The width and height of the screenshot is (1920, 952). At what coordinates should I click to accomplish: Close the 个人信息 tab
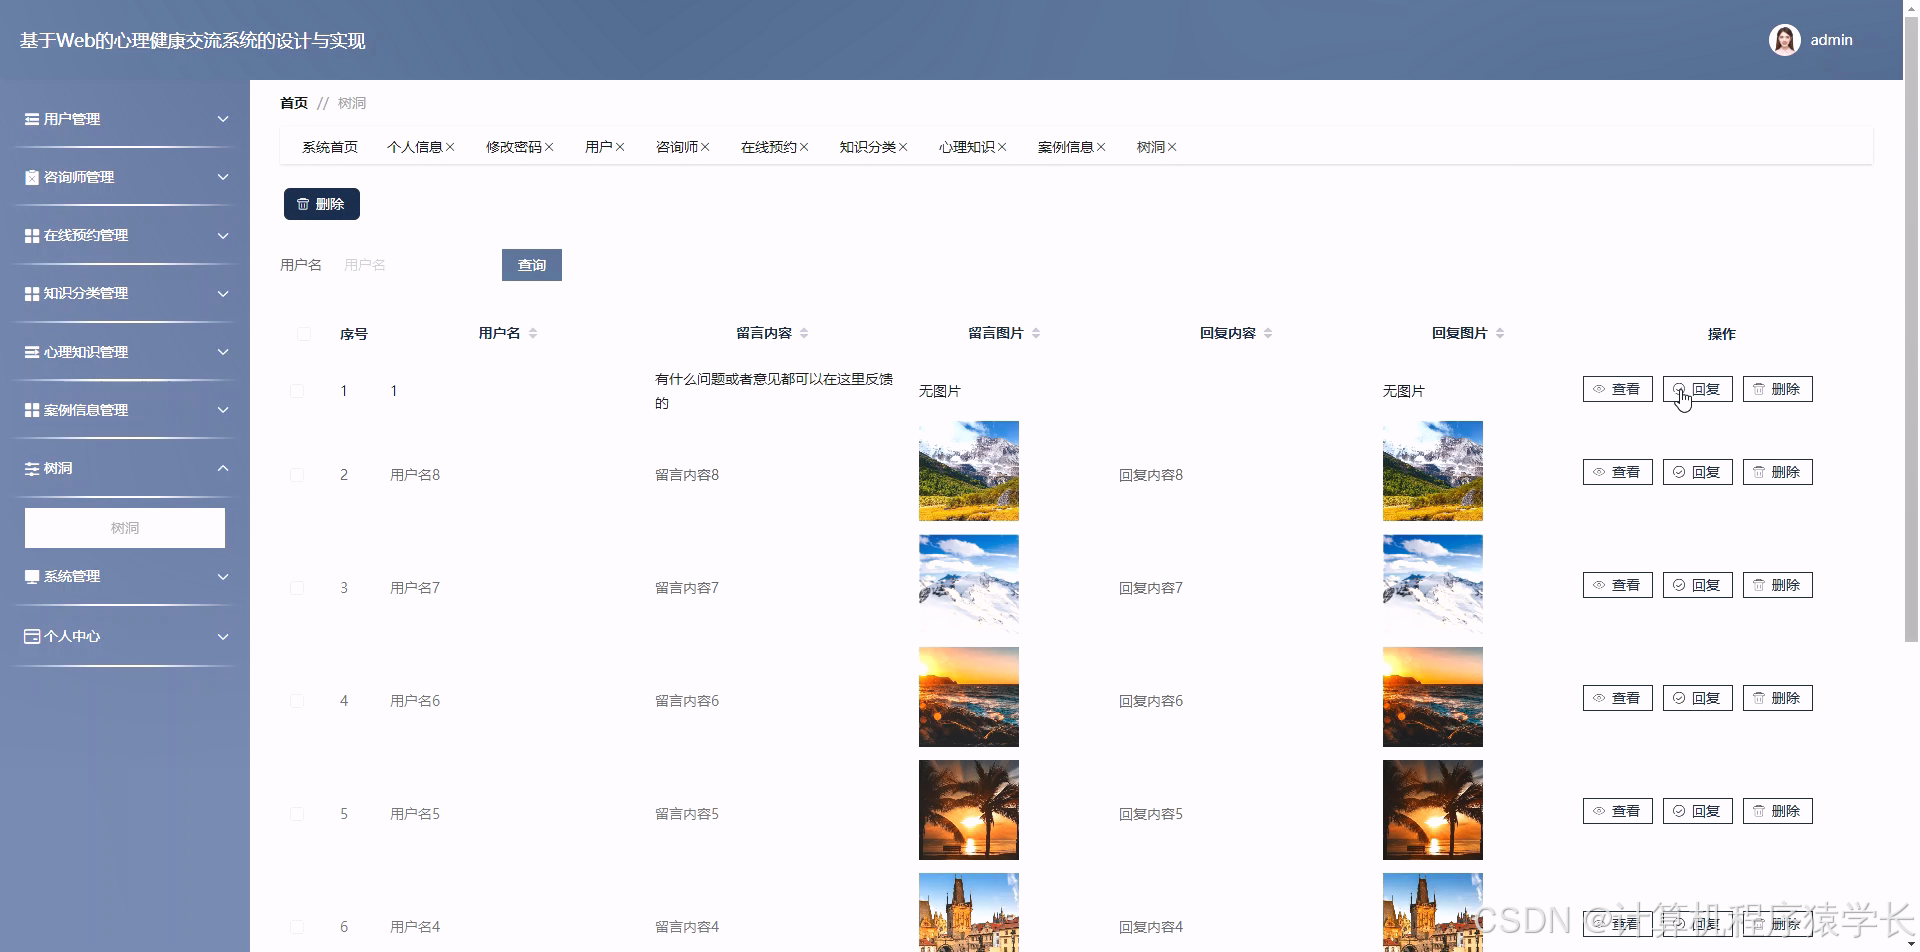(x=450, y=147)
